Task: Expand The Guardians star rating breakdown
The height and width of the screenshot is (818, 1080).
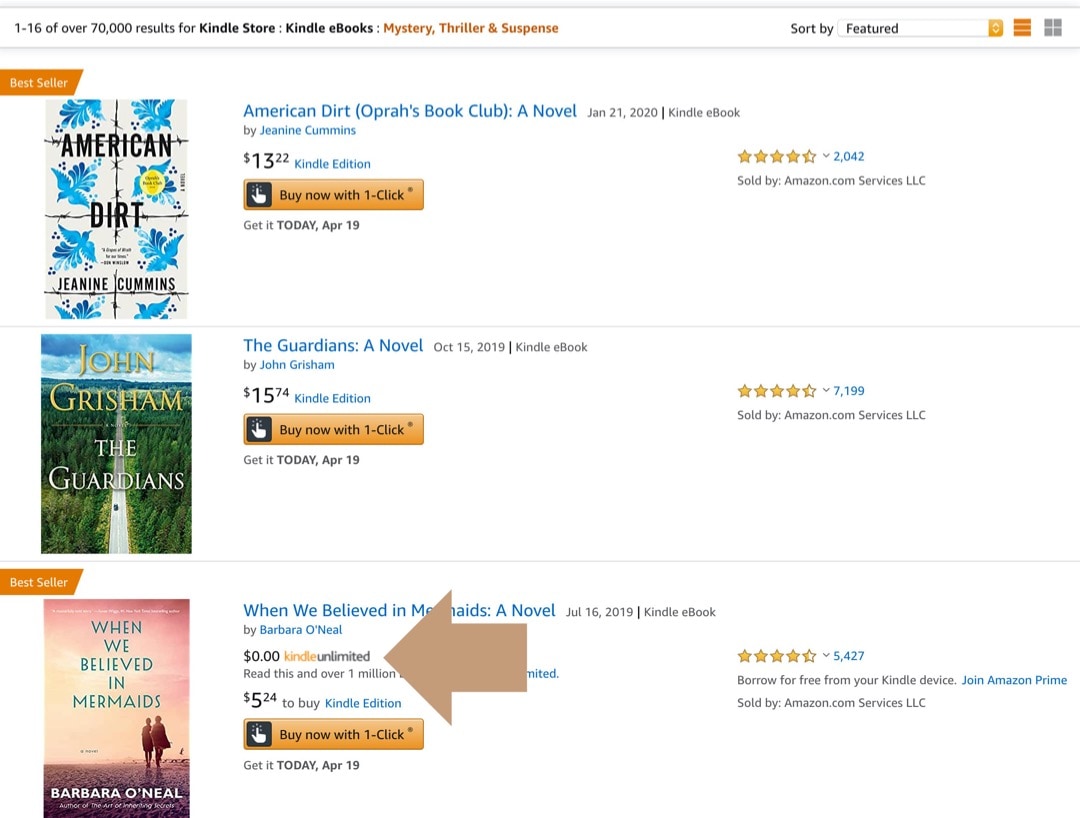Action: click(826, 391)
